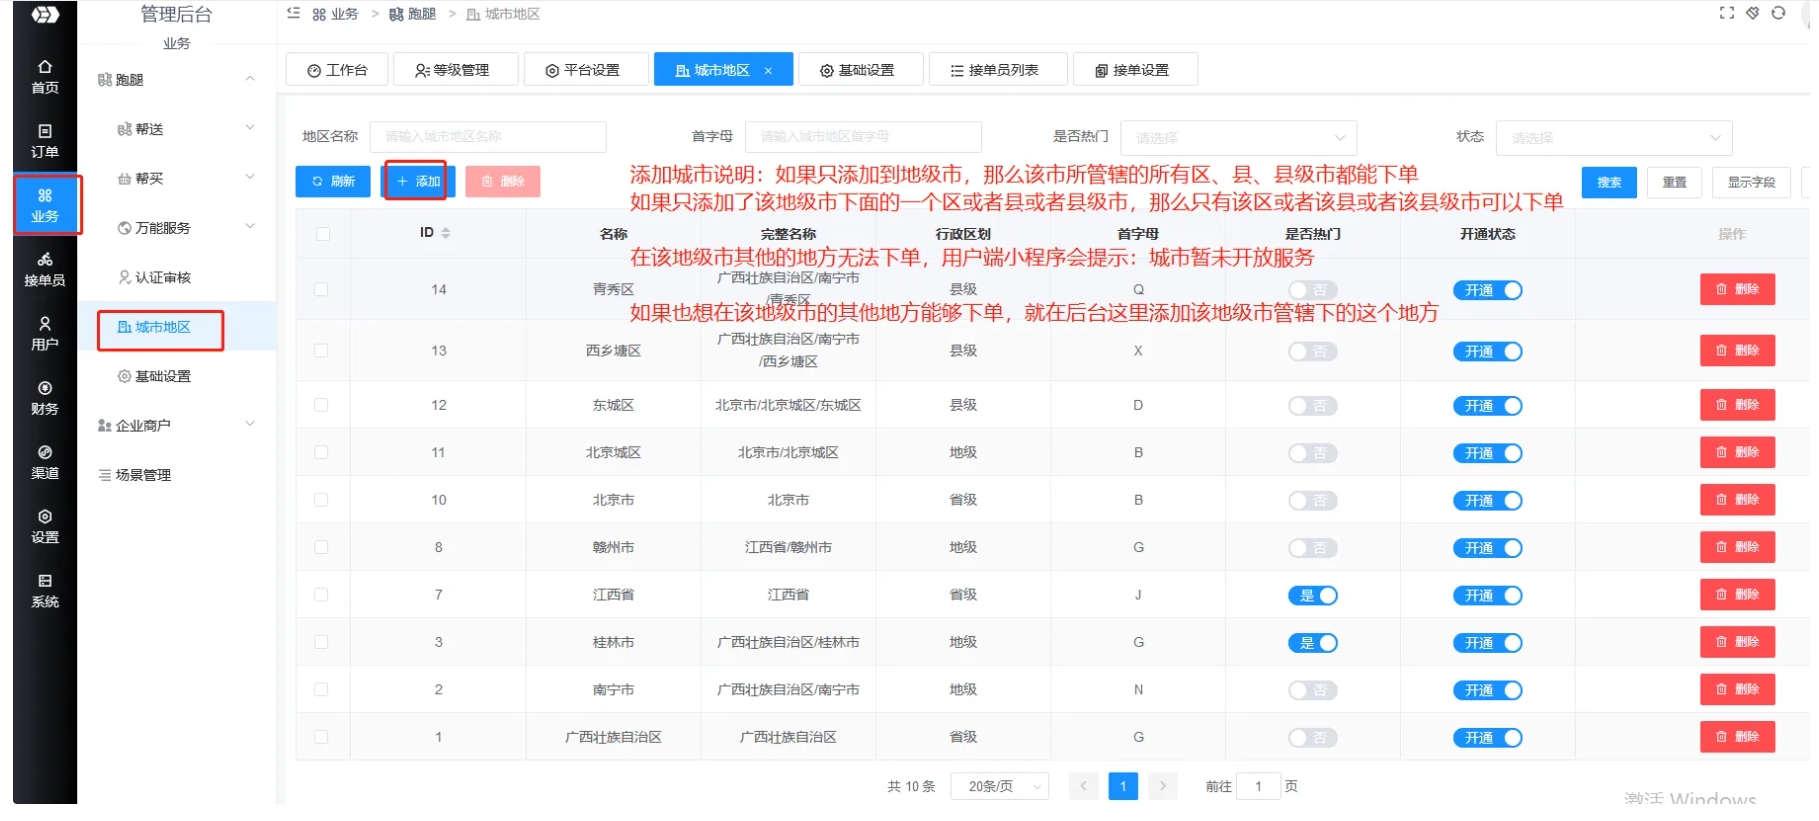Click the 搜索 search button
Viewport: 1819px width, 821px height.
click(1609, 182)
